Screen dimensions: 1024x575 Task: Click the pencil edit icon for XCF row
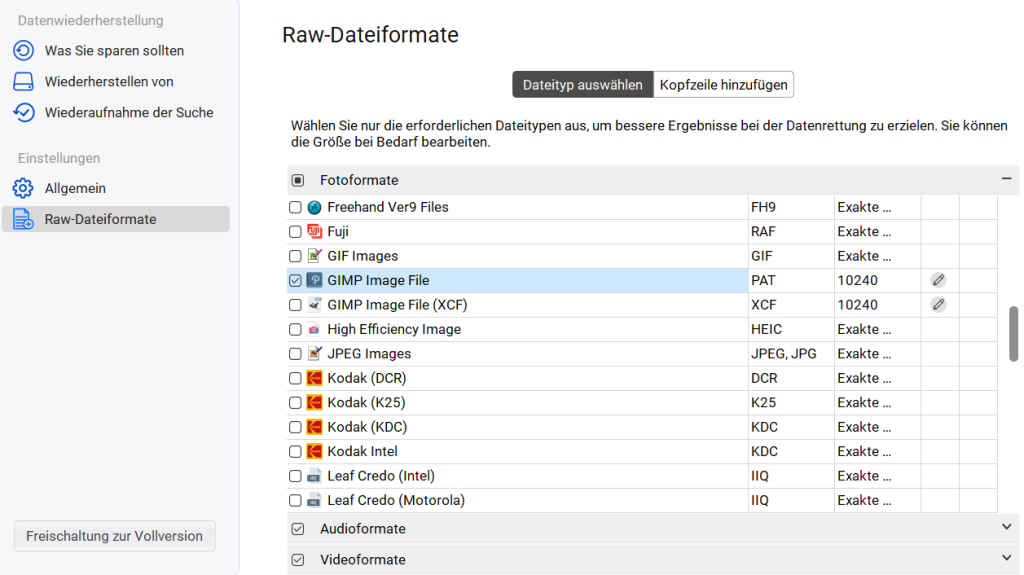tap(938, 305)
